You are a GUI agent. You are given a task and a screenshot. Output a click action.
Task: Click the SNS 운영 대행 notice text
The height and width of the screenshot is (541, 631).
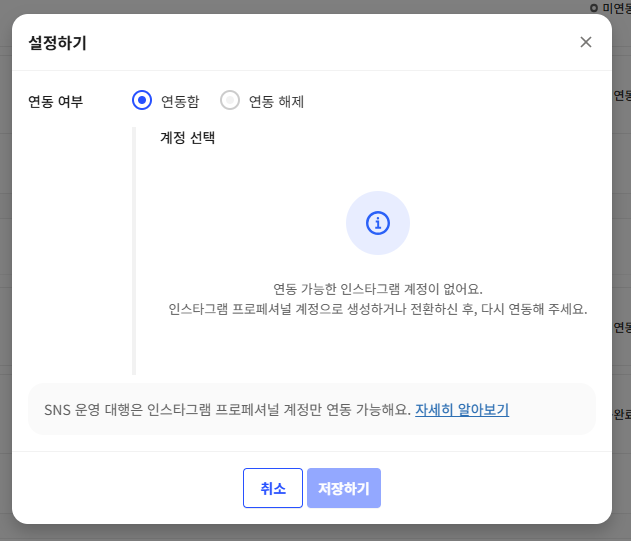click(x=228, y=409)
